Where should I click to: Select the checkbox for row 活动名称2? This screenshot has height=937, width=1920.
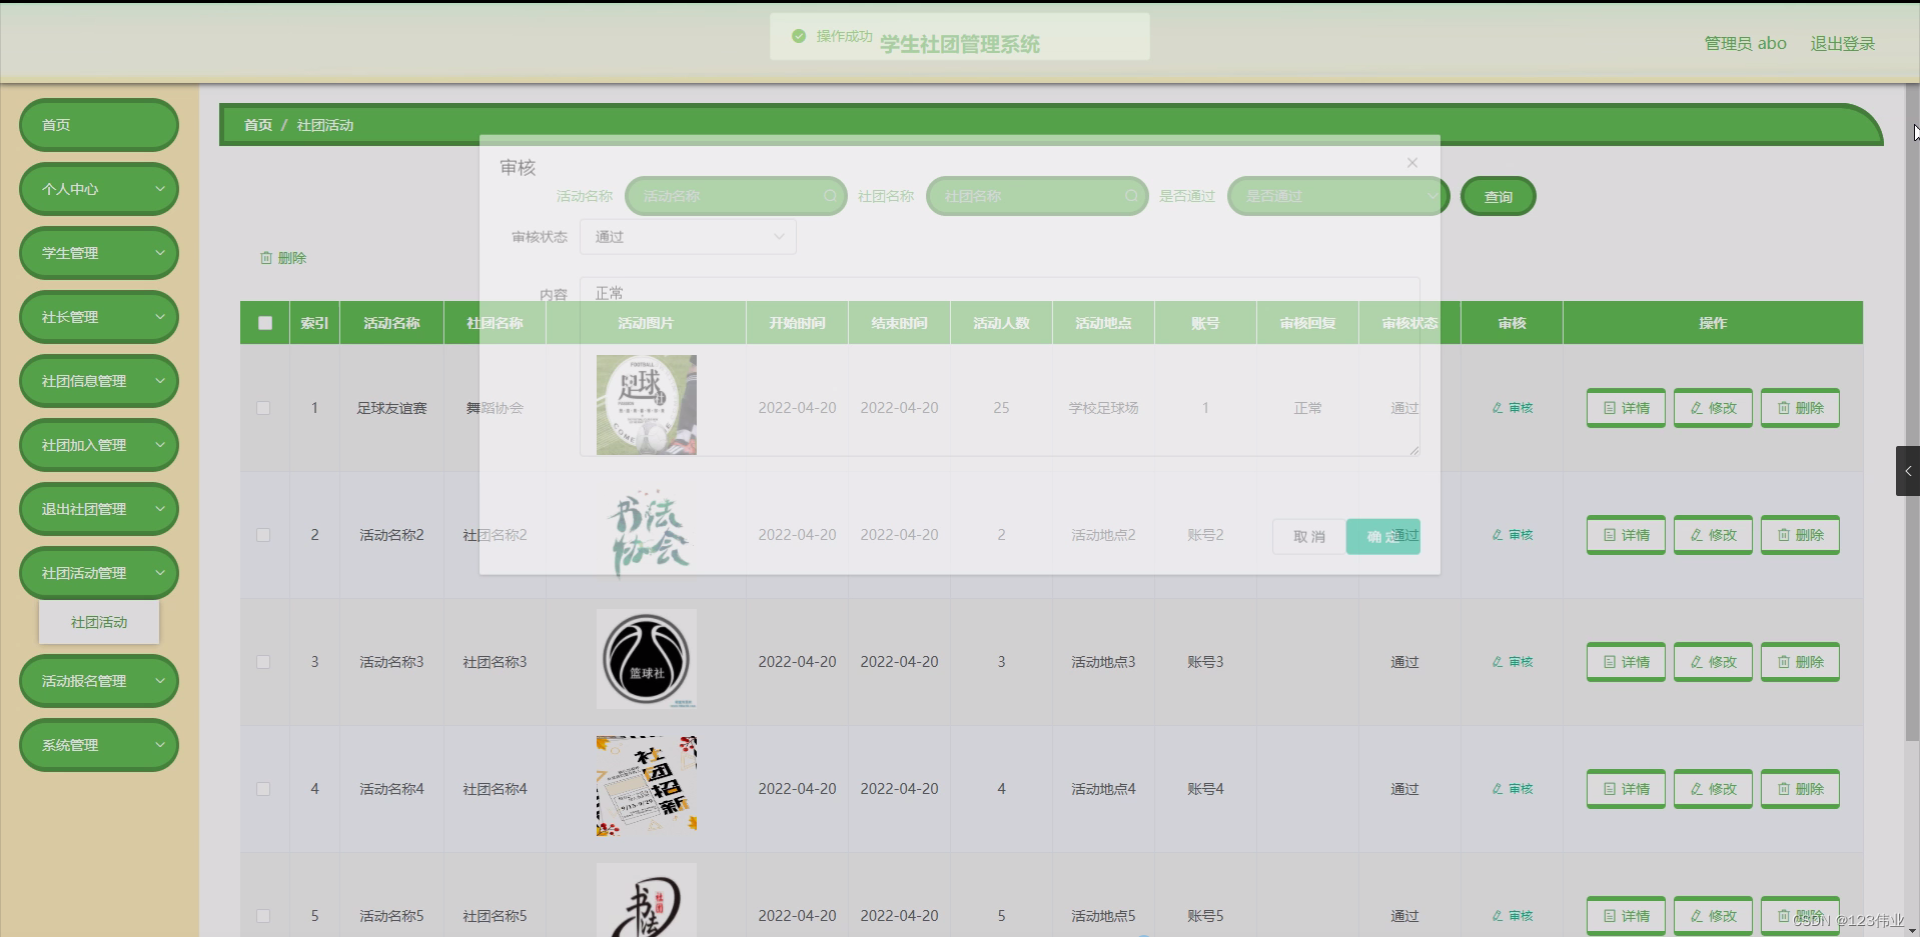(263, 535)
